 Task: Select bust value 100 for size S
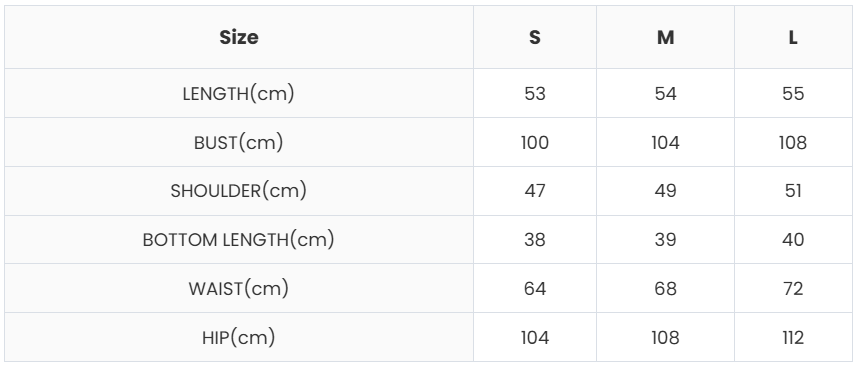click(x=535, y=142)
